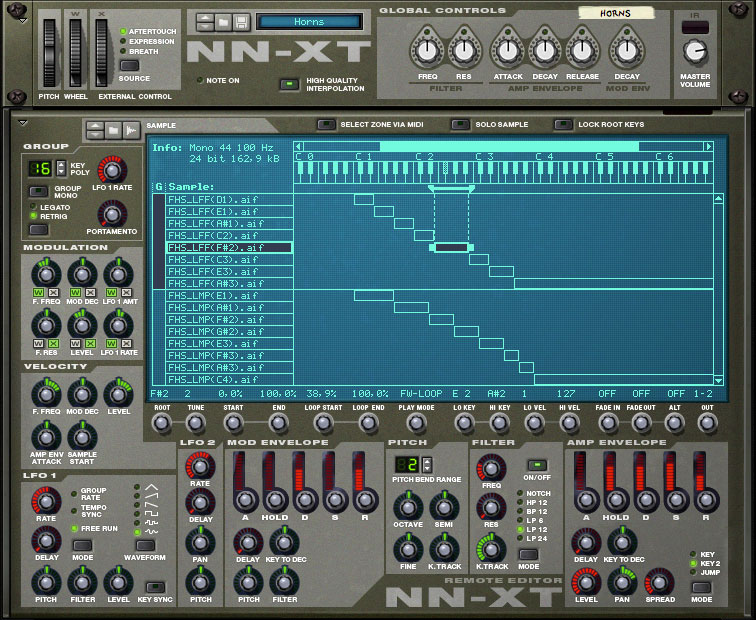The image size is (756, 620).
Task: Click the Key Poly up/down stepper
Action: coord(61,168)
